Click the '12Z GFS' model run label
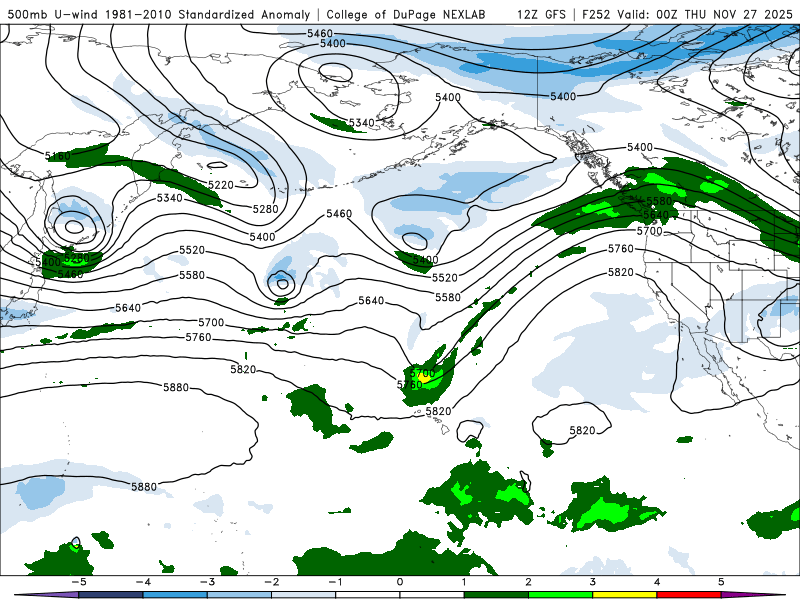The height and width of the screenshot is (600, 800). click(541, 14)
